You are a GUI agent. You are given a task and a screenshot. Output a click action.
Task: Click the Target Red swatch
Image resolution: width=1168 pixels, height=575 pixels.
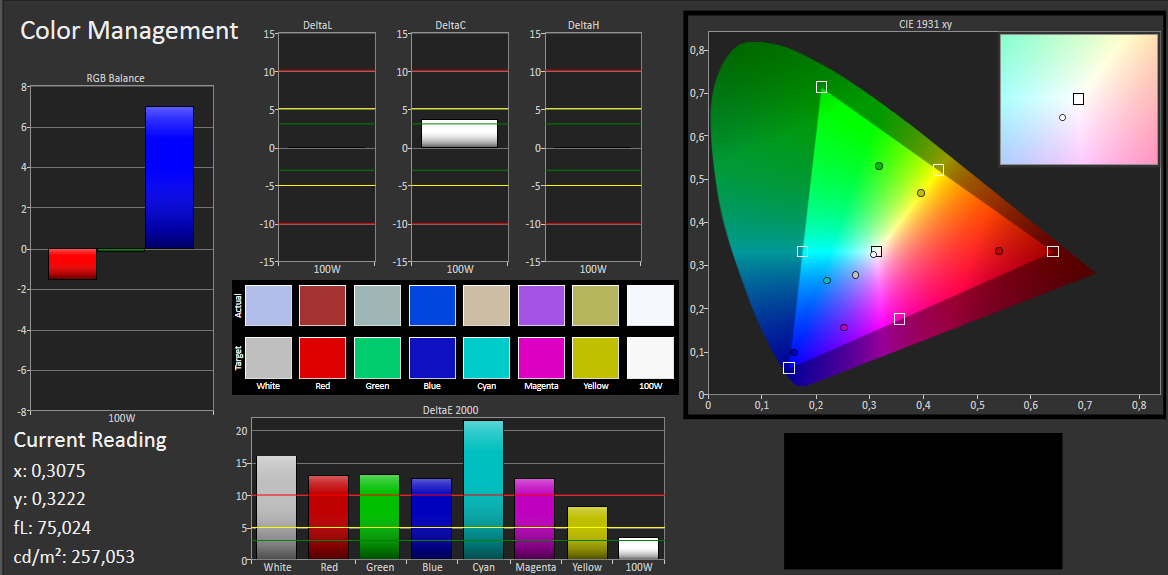pos(323,358)
